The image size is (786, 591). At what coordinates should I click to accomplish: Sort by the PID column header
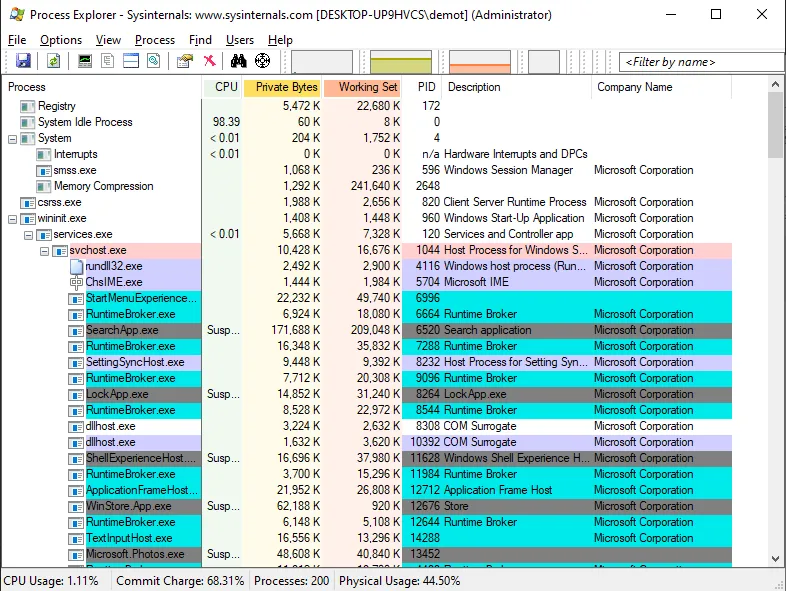click(423, 87)
